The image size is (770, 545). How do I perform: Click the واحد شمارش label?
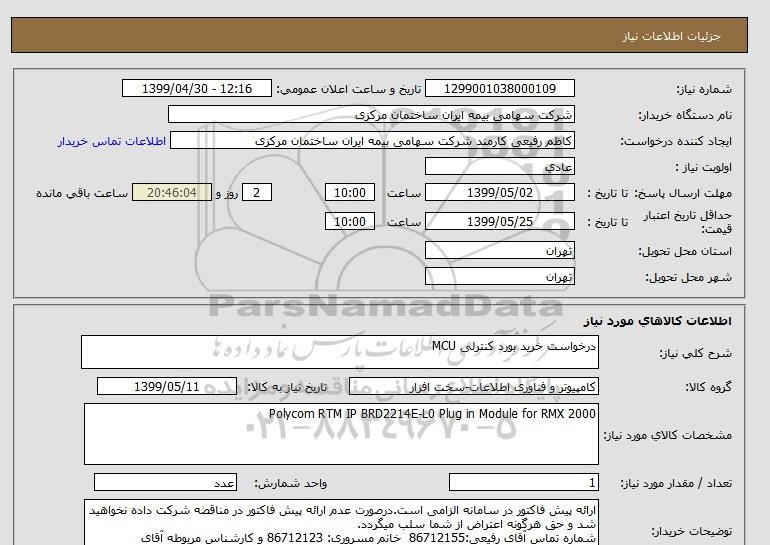click(290, 483)
